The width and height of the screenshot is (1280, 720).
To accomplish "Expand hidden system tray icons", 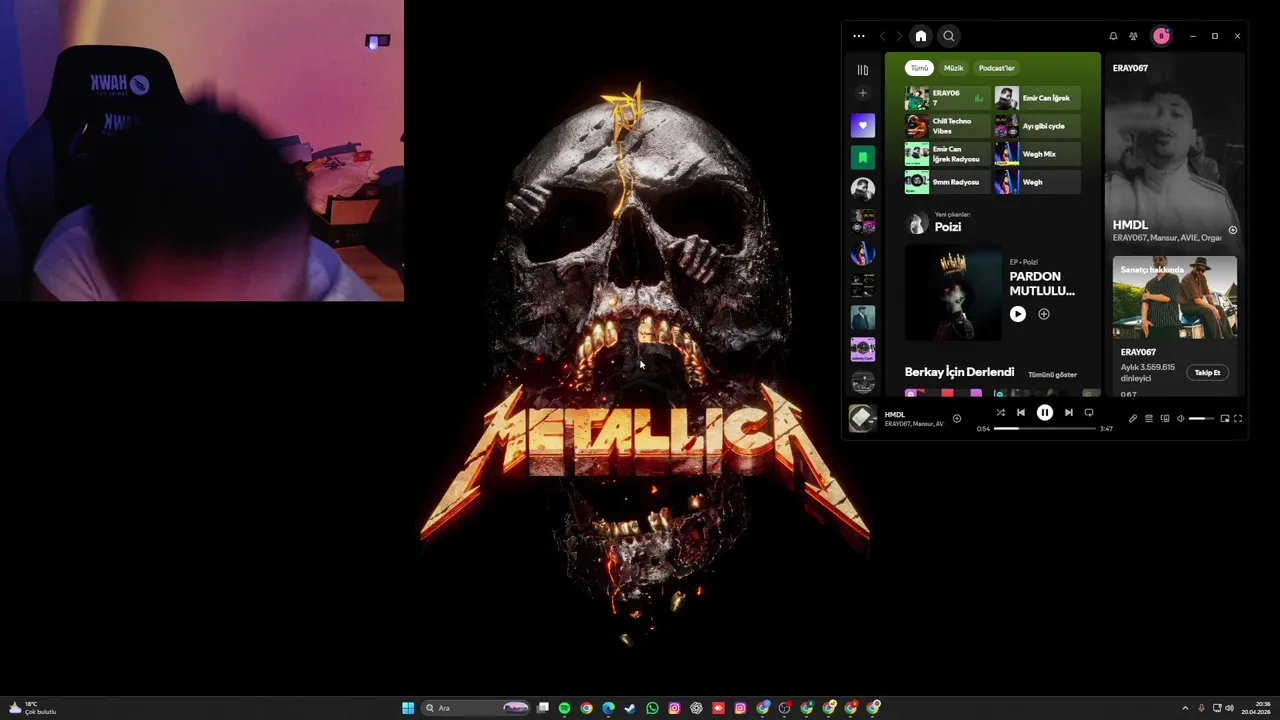I will point(1185,708).
